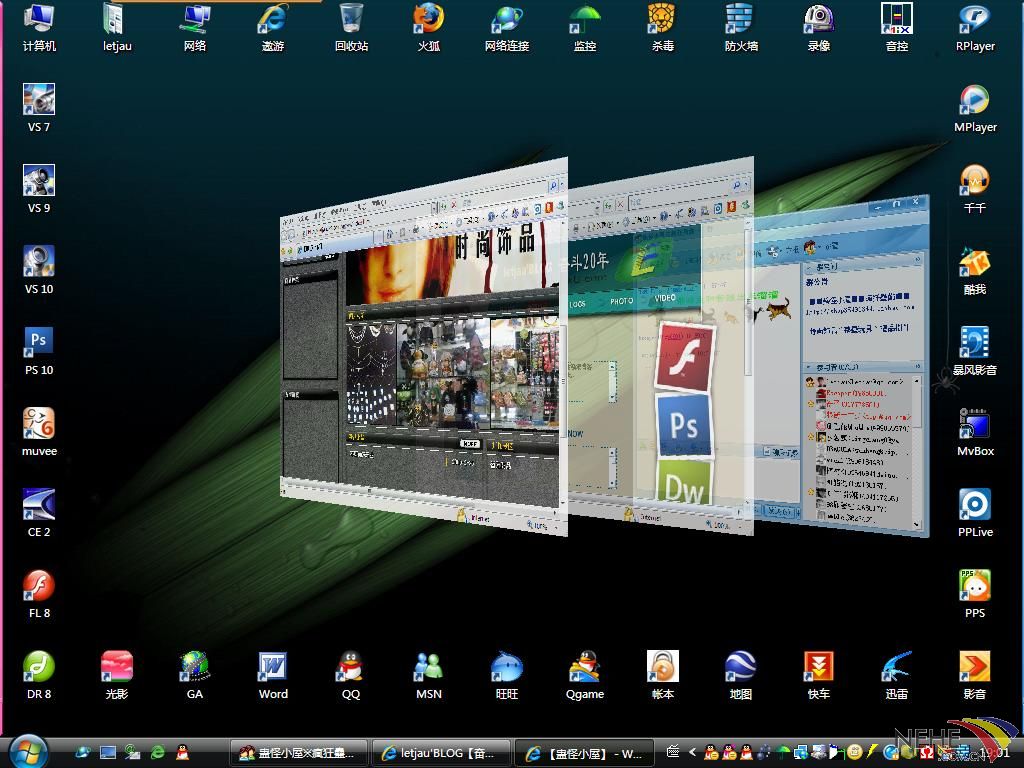Open the Windows Start menu orb
This screenshot has width=1024, height=768.
[27, 751]
